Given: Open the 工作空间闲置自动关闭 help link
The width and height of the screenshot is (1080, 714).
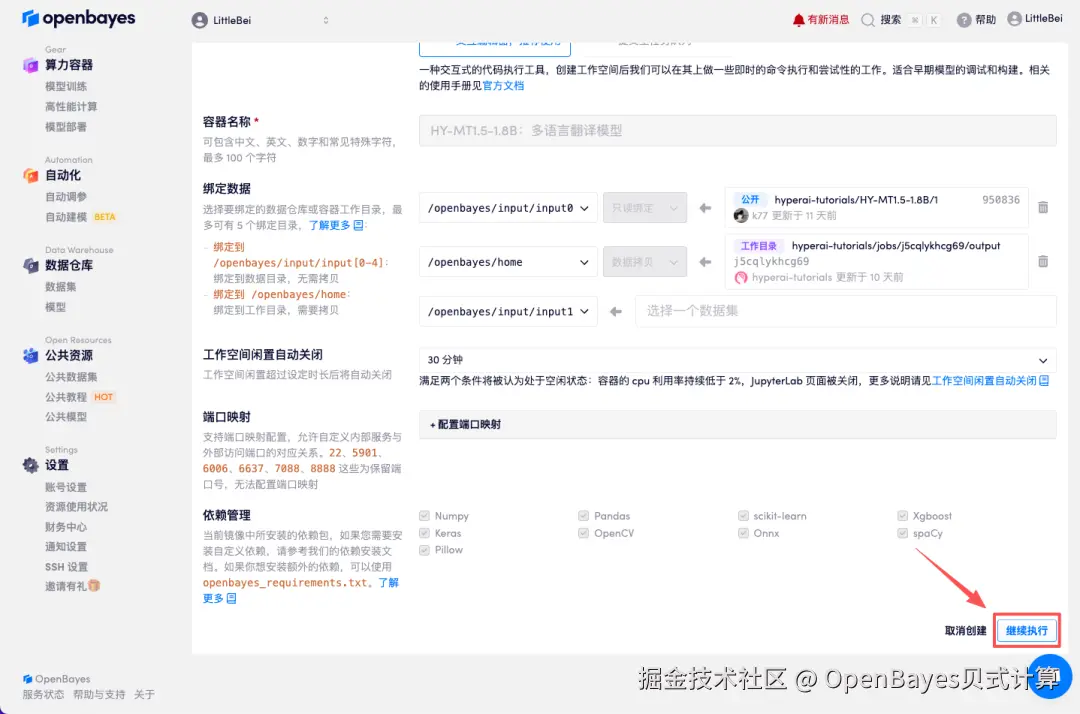Looking at the screenshot, I should tap(984, 381).
